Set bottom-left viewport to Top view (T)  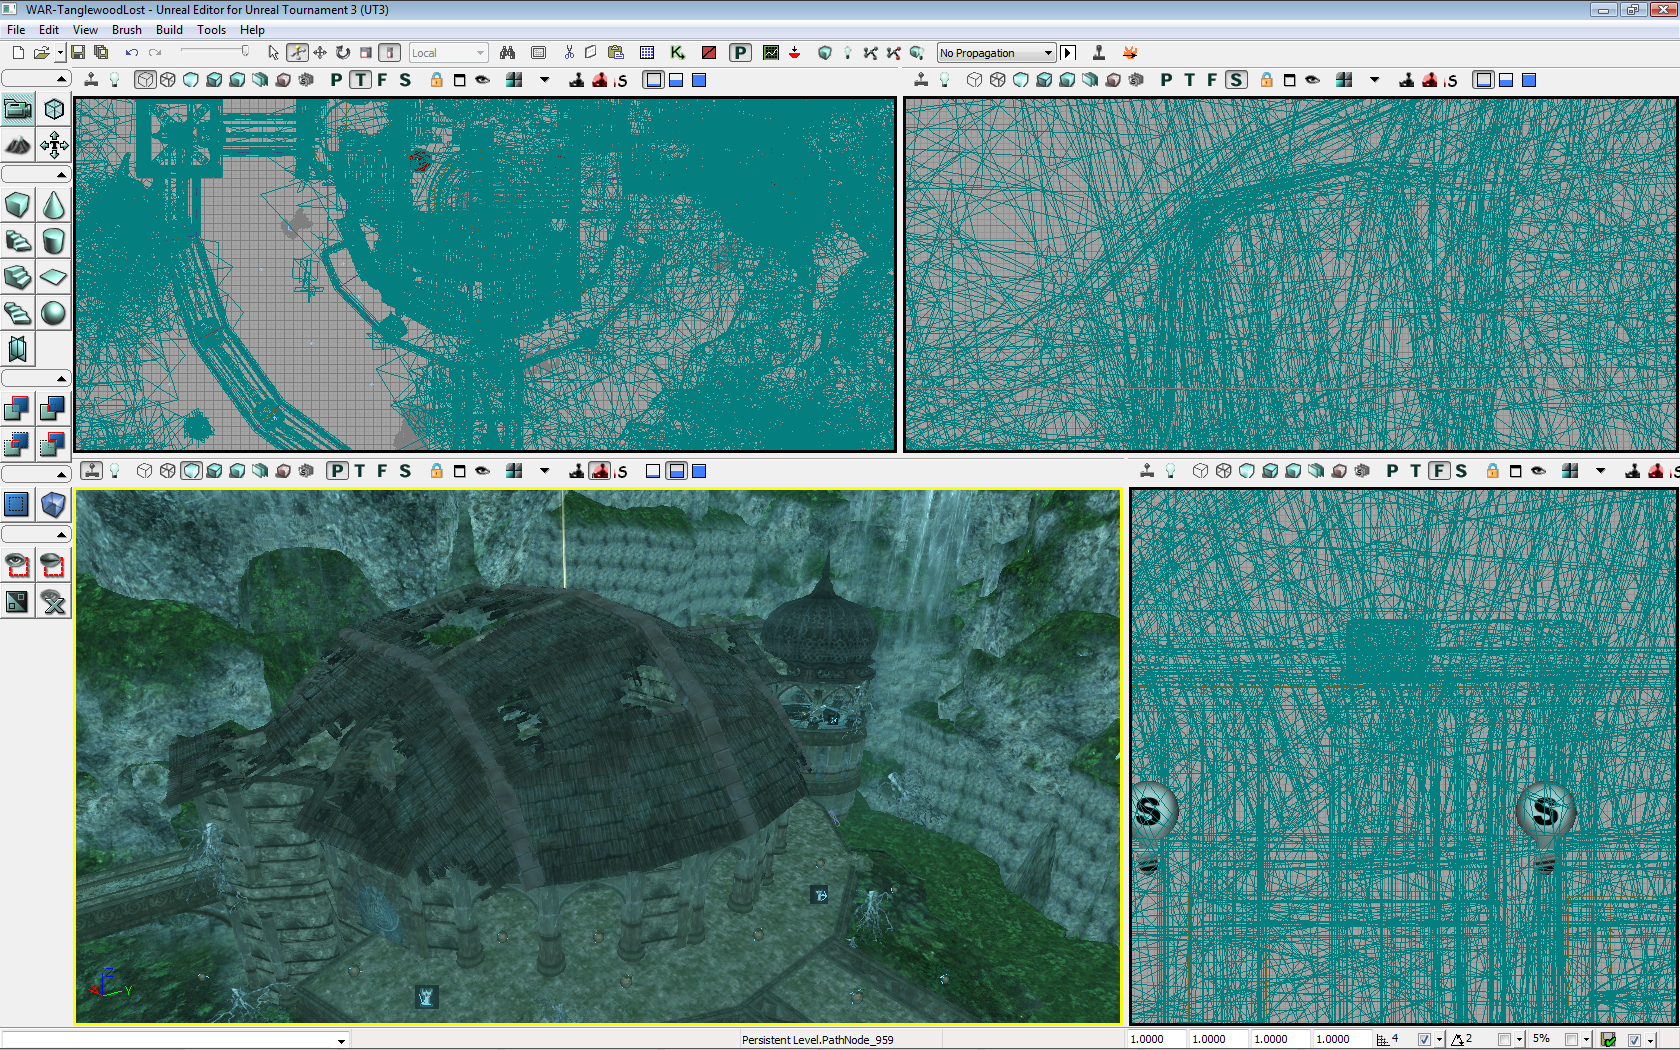click(360, 471)
